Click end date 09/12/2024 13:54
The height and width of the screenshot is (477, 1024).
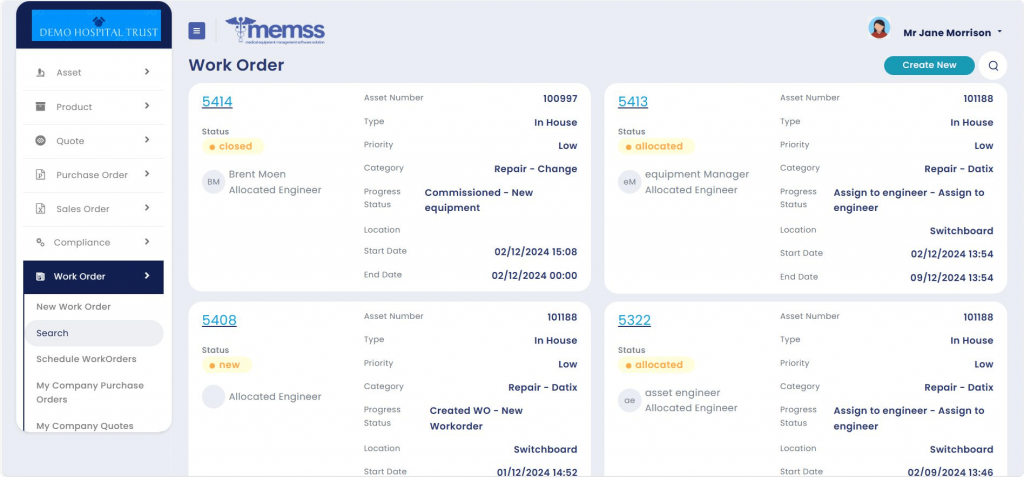(952, 278)
